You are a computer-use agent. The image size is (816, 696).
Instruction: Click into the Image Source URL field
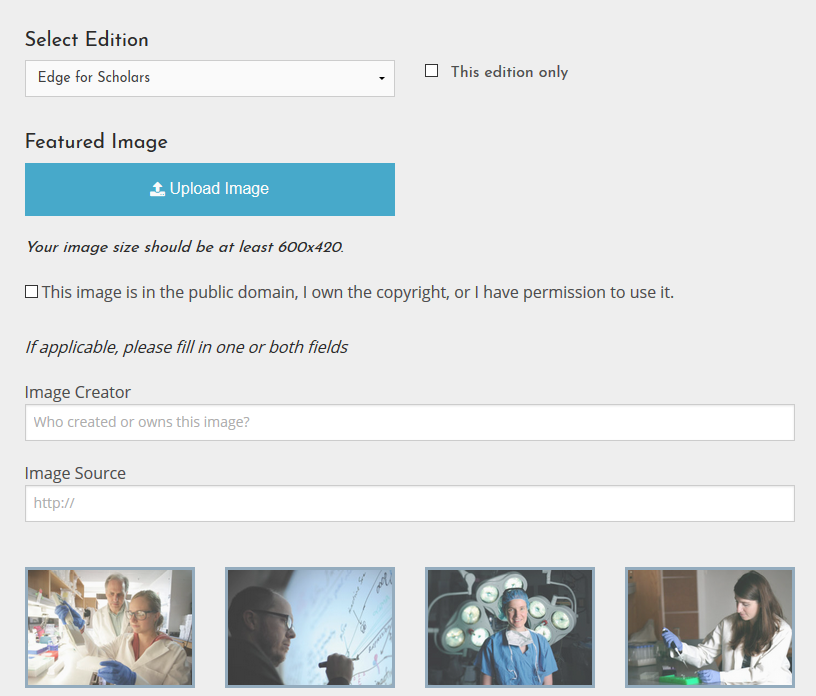tap(409, 503)
